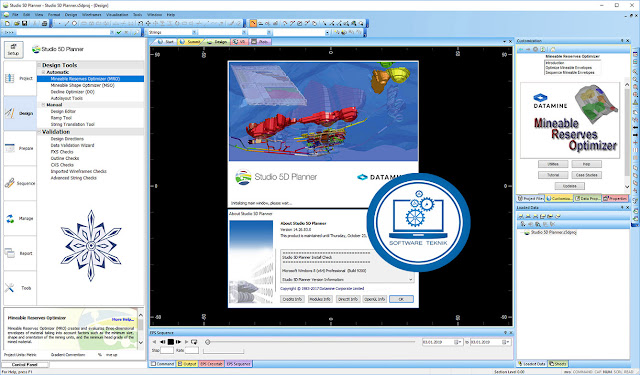Select Optimize Mineable Envelopes entry
The image size is (640, 375).
[569, 68]
